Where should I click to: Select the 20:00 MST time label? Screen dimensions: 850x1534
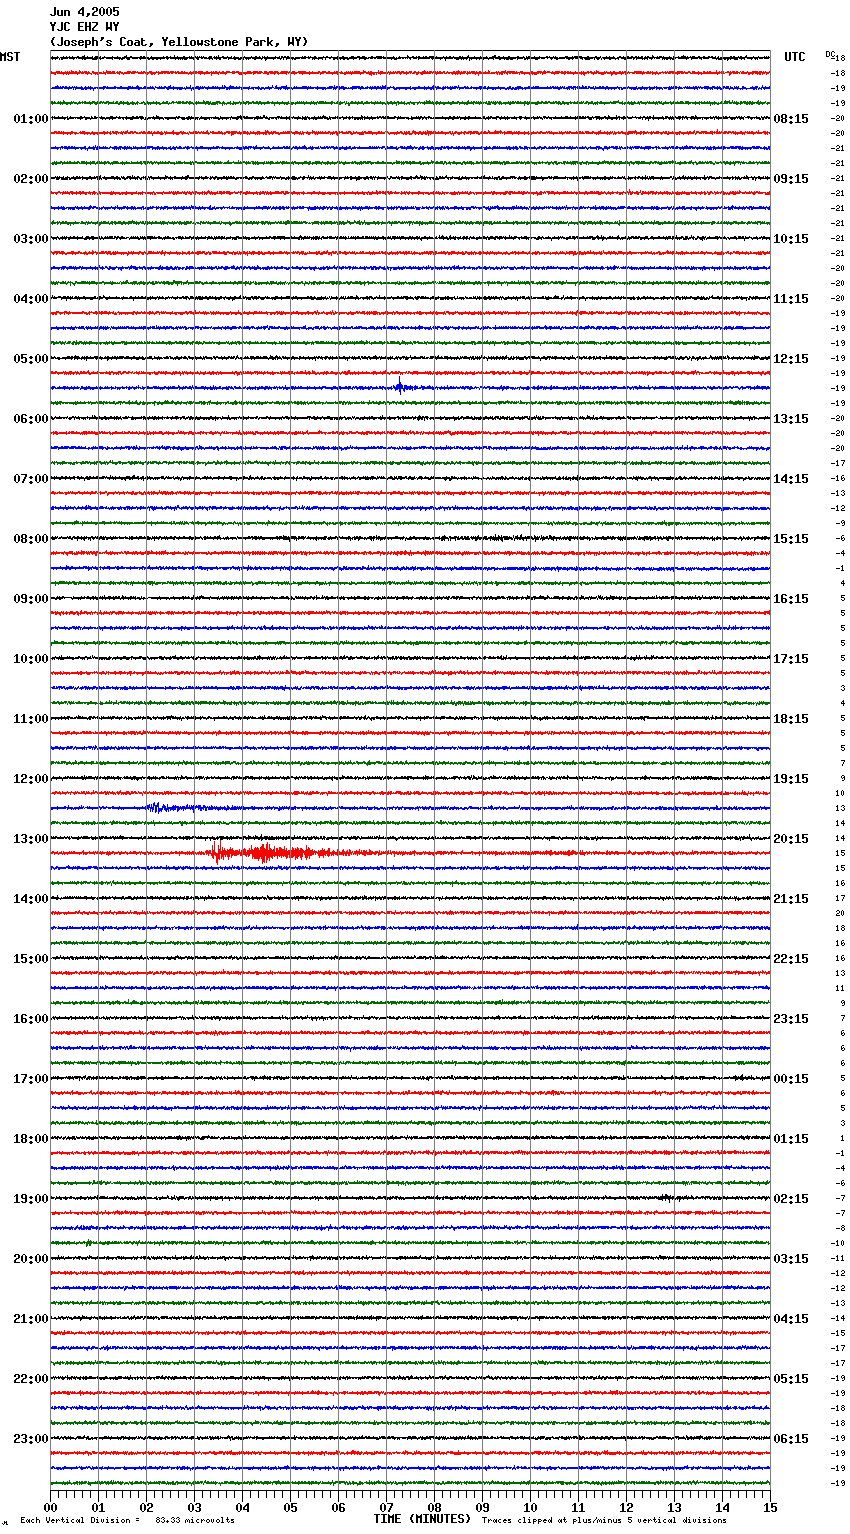[31, 1259]
